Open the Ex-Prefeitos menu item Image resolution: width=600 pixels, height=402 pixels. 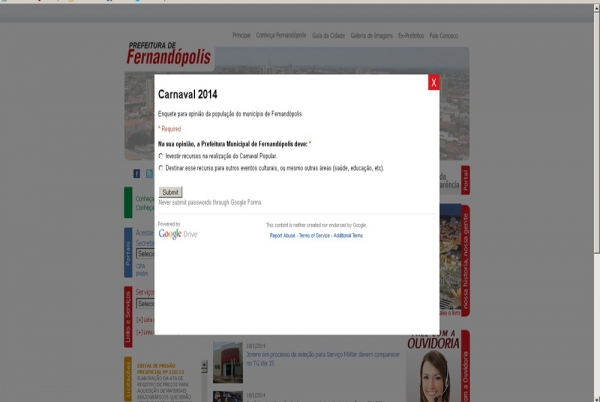pos(411,35)
